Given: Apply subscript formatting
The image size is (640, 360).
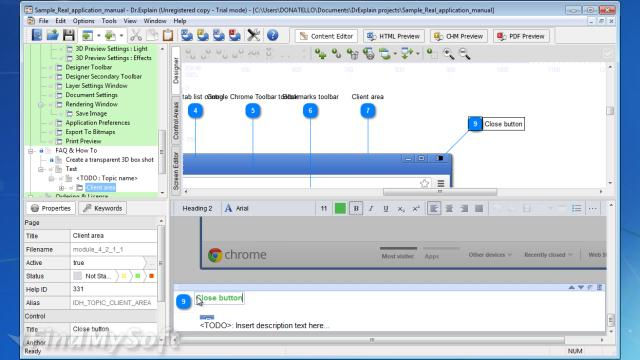Looking at the screenshot, I should click(x=401, y=209).
